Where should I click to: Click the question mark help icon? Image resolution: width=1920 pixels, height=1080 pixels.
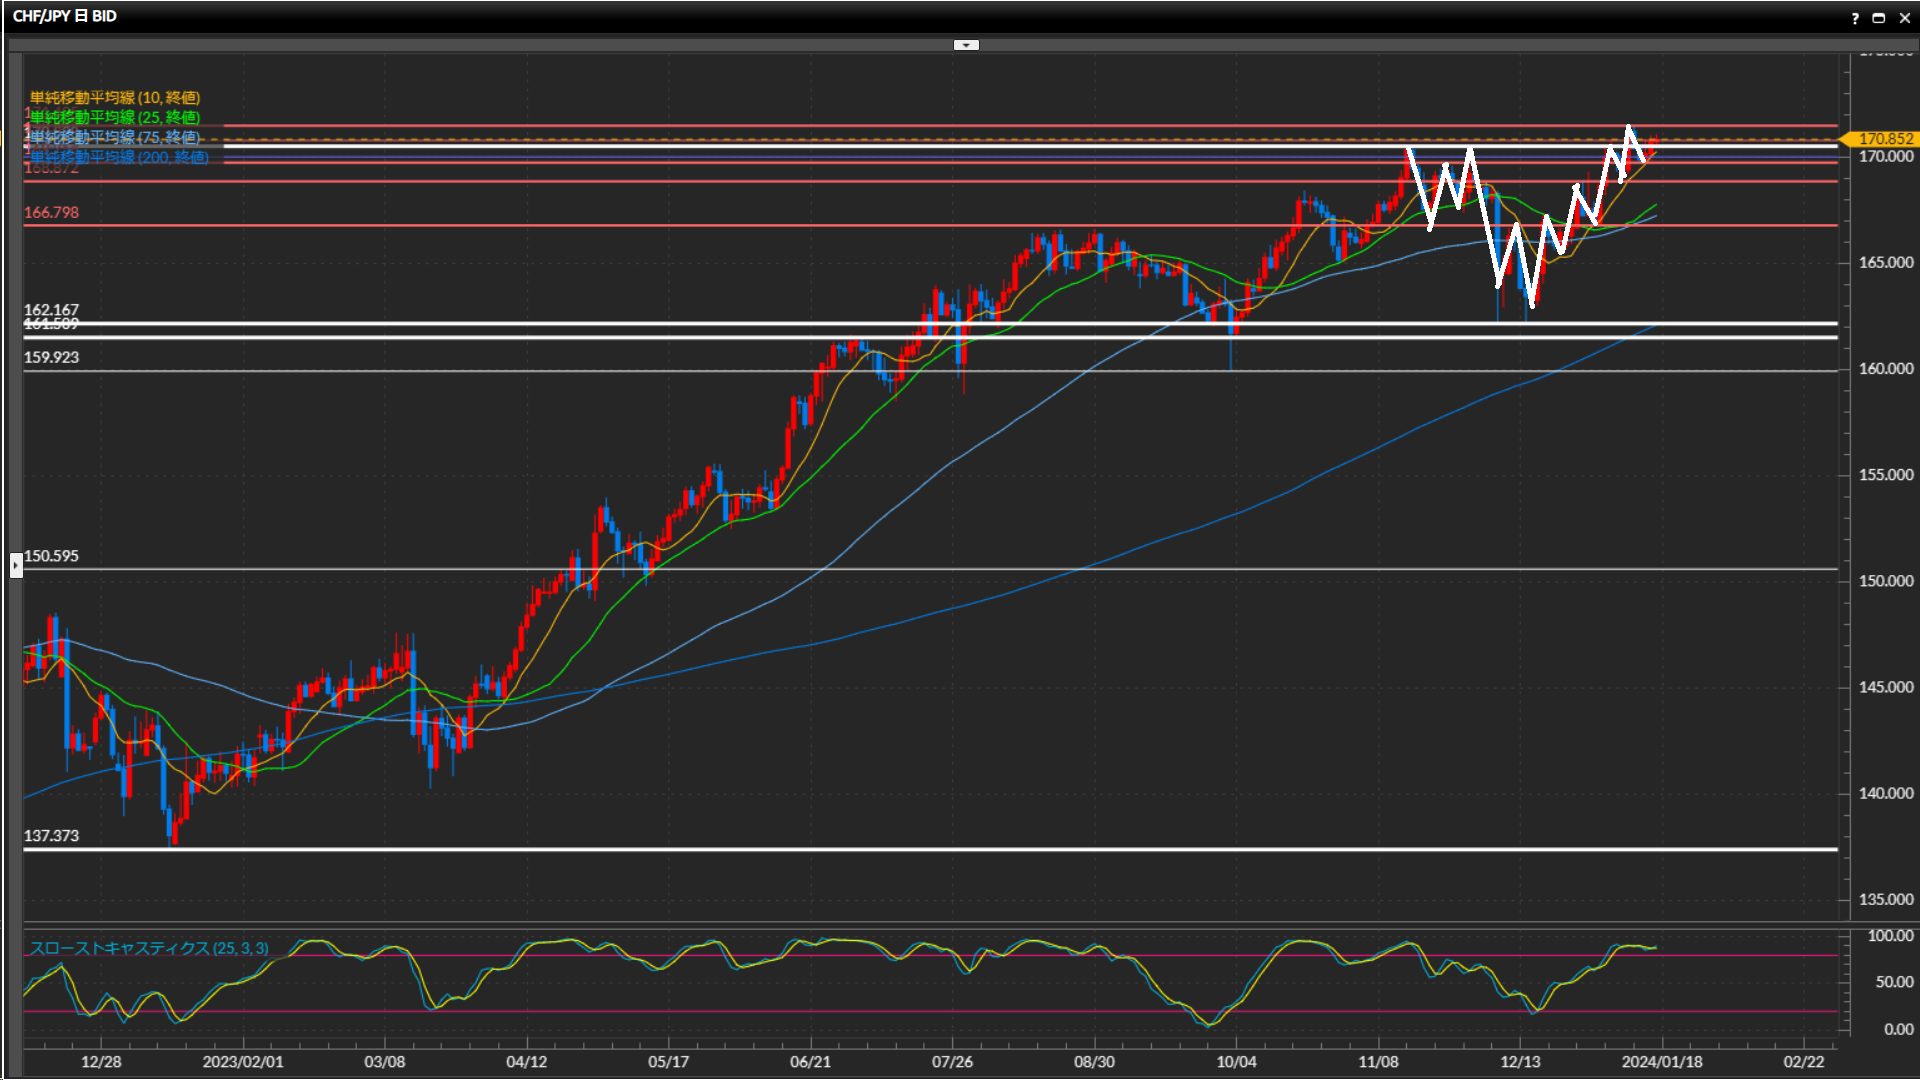pyautogui.click(x=1855, y=18)
